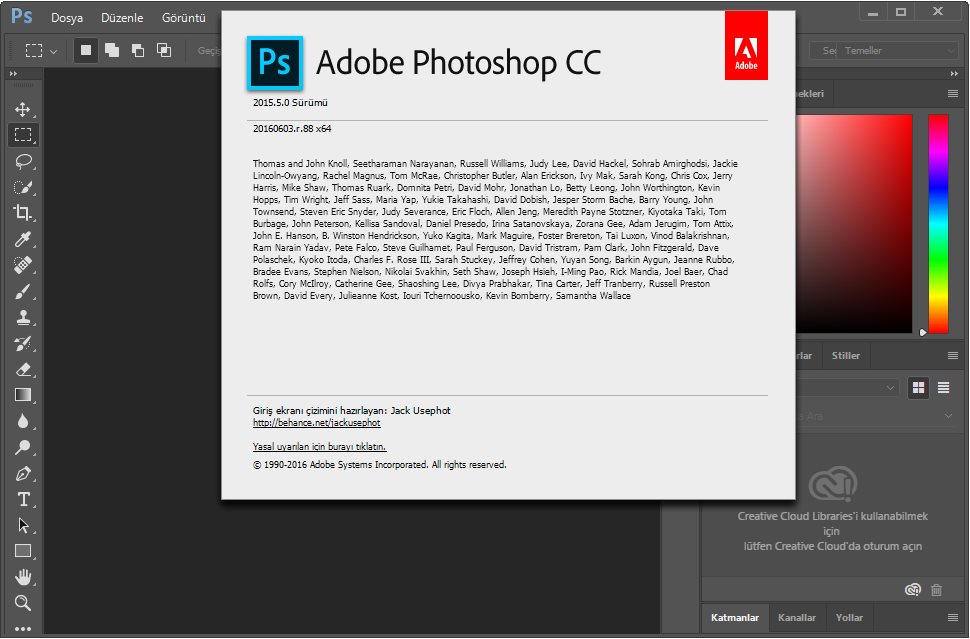Click the Yasal uyarılar legal notices link

click(319, 447)
